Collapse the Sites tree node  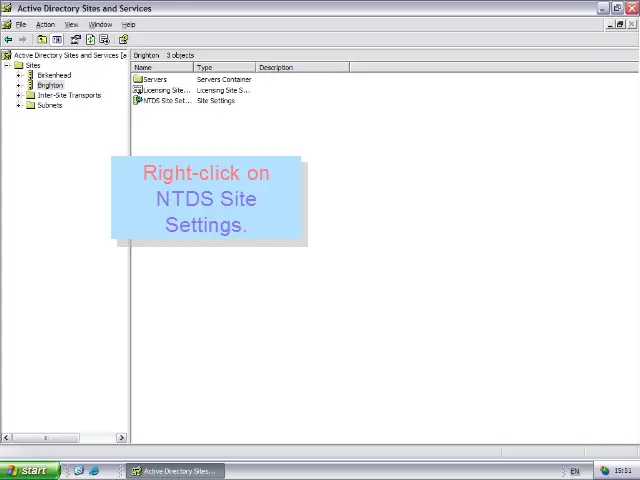click(x=7, y=65)
